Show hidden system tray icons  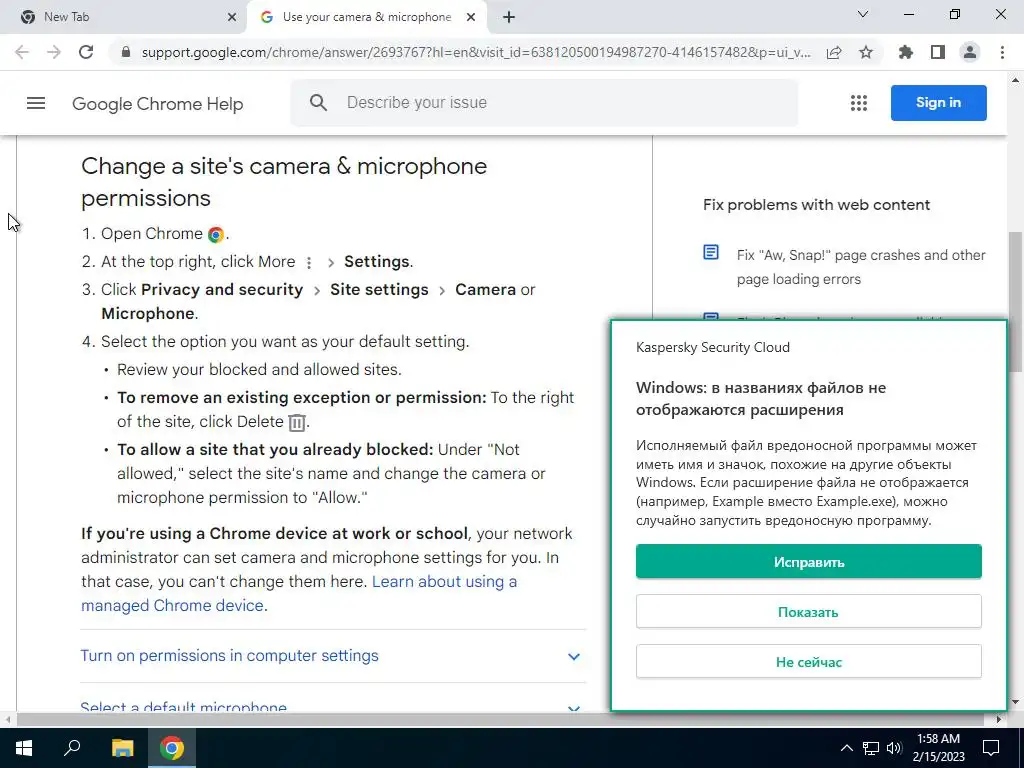tap(846, 748)
